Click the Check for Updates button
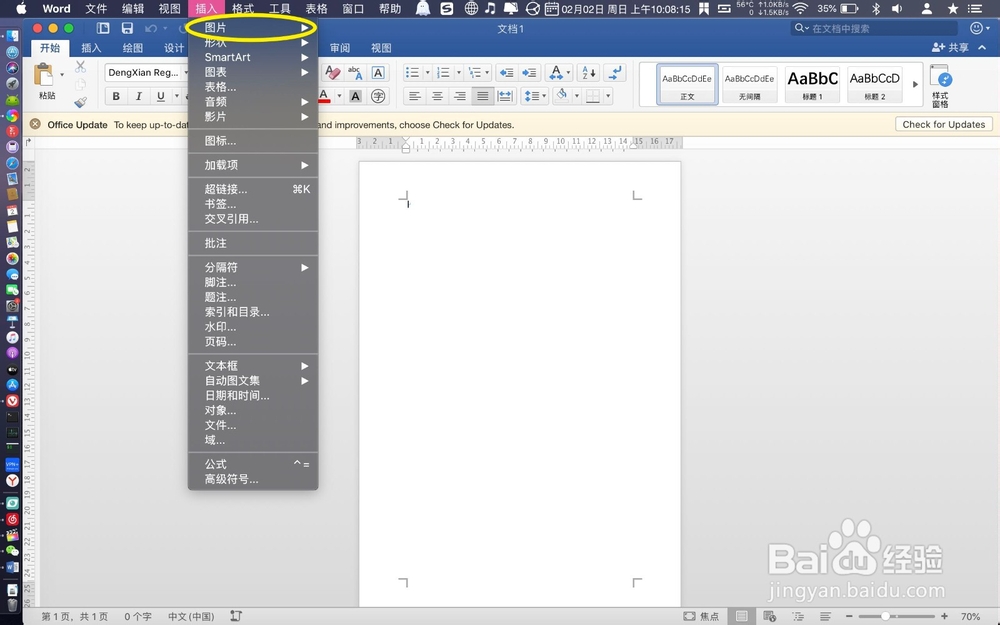This screenshot has width=1000, height=625. point(943,124)
